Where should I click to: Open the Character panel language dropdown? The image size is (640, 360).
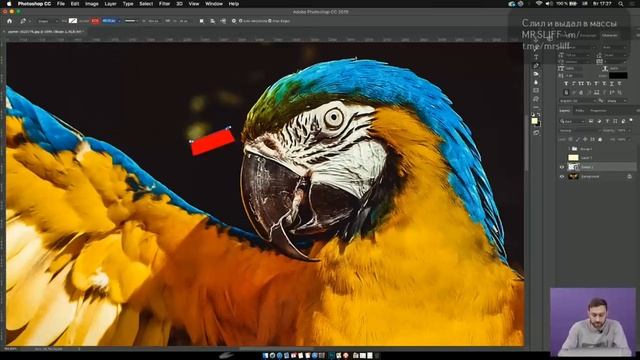[578, 101]
